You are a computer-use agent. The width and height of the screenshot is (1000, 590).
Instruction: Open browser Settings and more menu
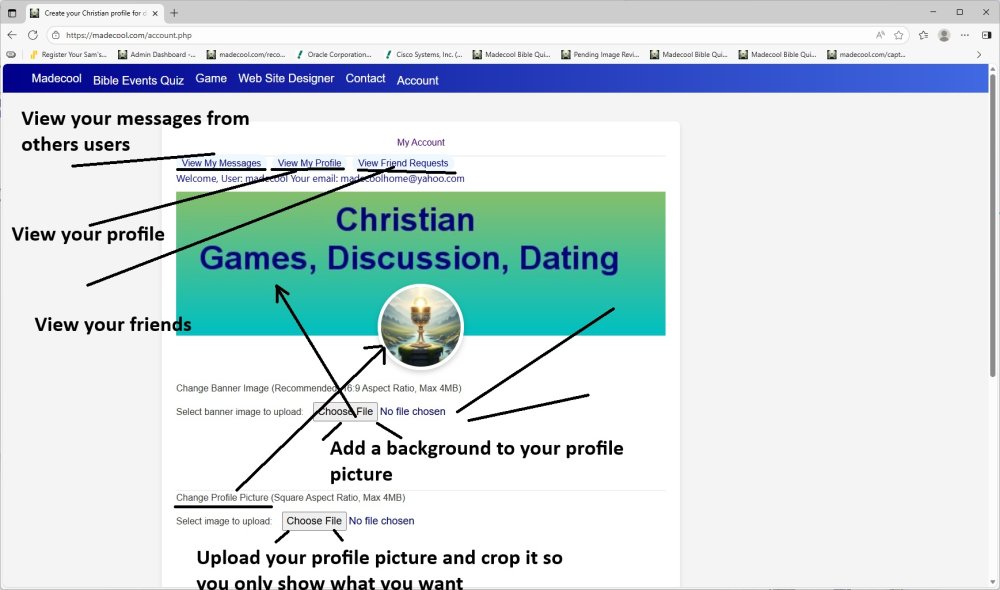click(x=965, y=34)
